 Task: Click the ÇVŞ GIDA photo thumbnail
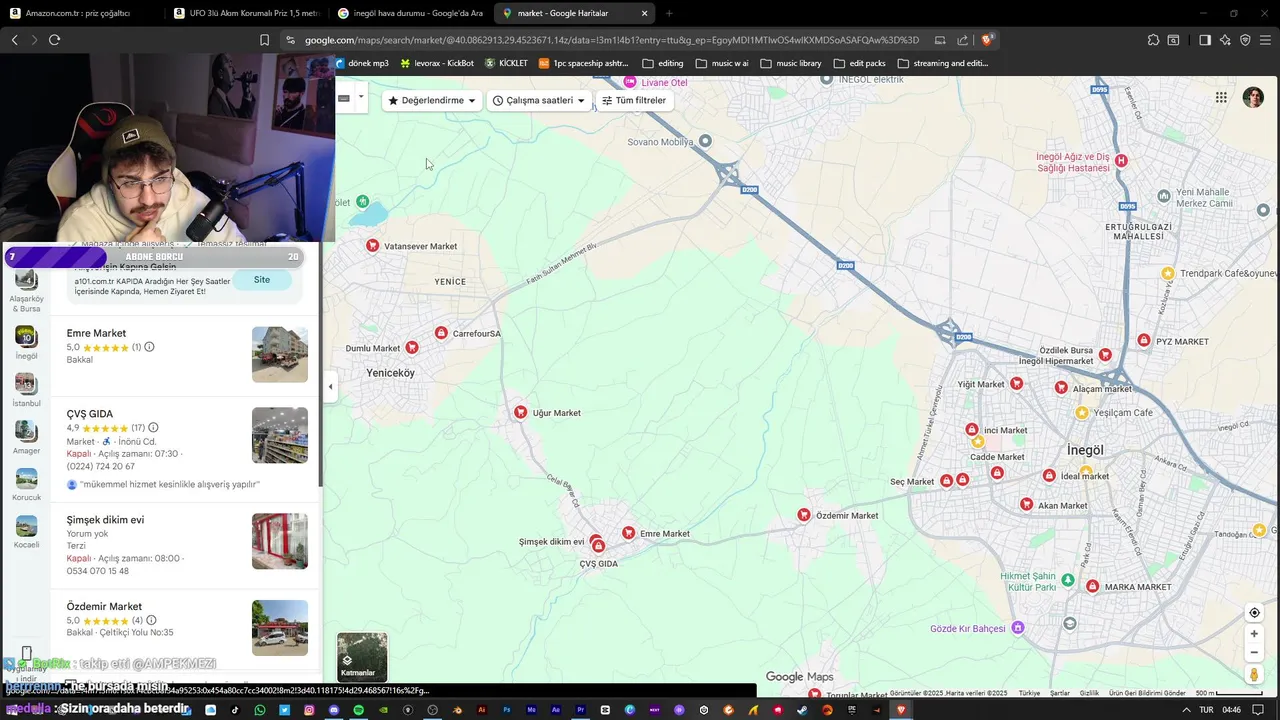pos(280,435)
